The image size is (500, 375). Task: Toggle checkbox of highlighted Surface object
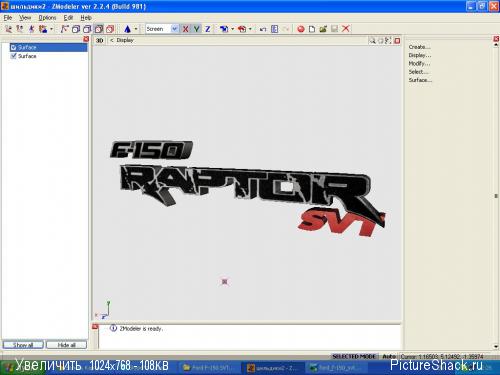(x=13, y=47)
